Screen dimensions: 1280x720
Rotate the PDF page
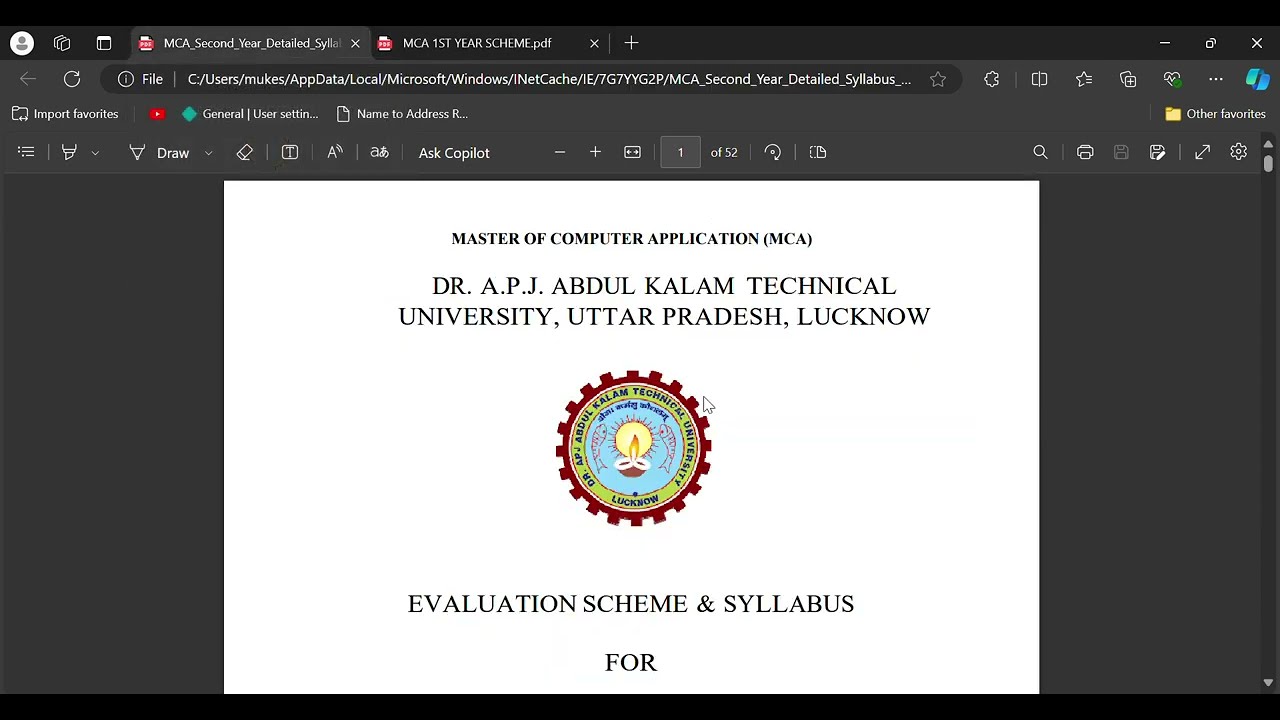click(773, 152)
